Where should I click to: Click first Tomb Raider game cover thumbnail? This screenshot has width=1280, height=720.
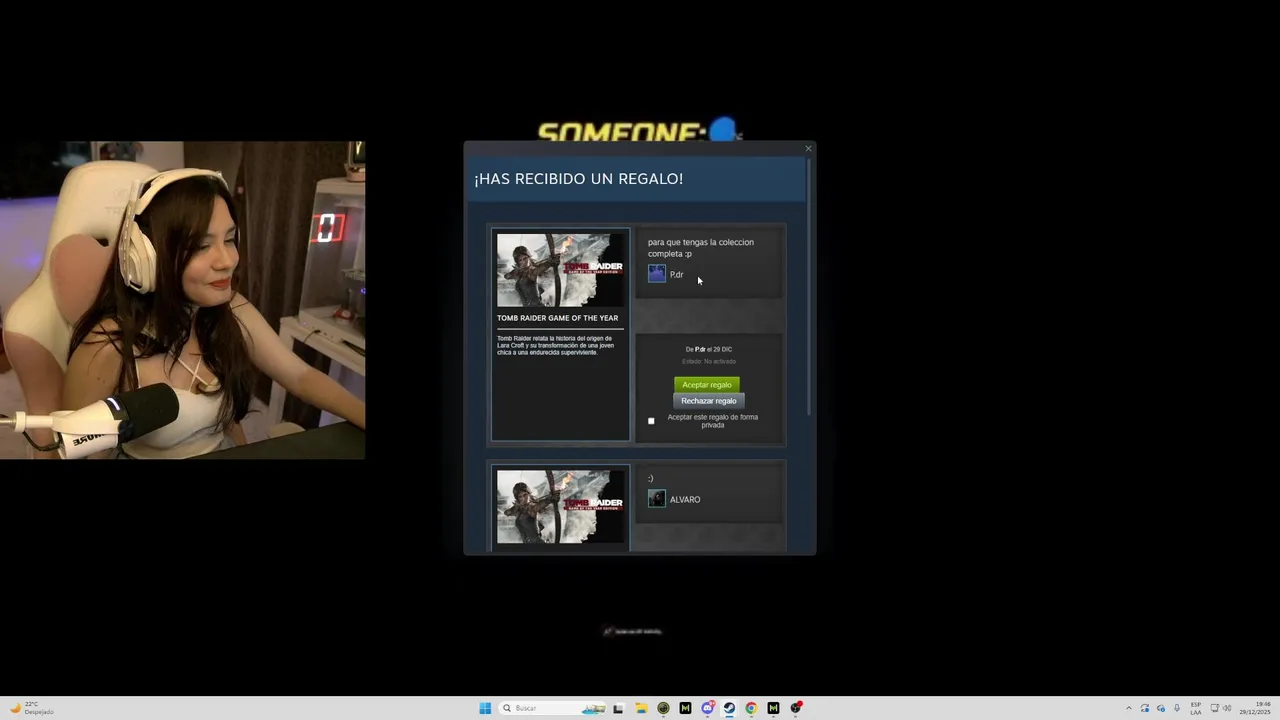pos(560,270)
